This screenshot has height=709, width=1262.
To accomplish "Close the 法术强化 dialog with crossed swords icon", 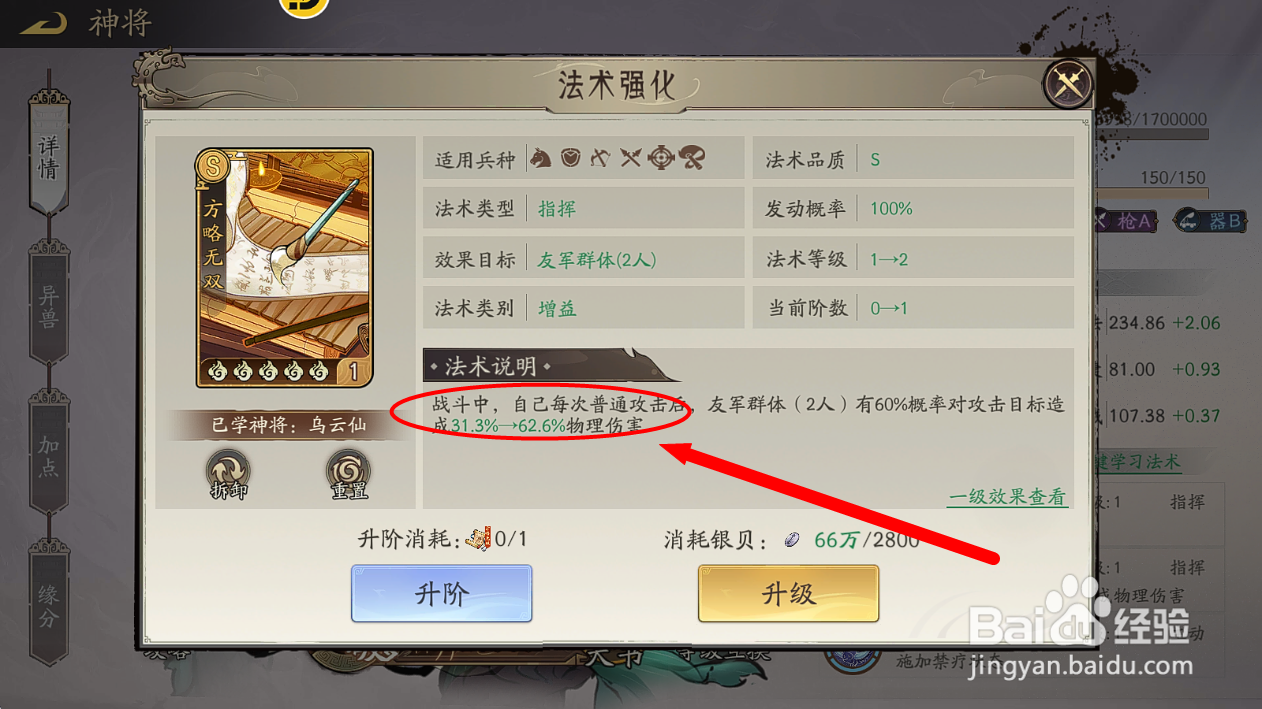I will [1068, 85].
